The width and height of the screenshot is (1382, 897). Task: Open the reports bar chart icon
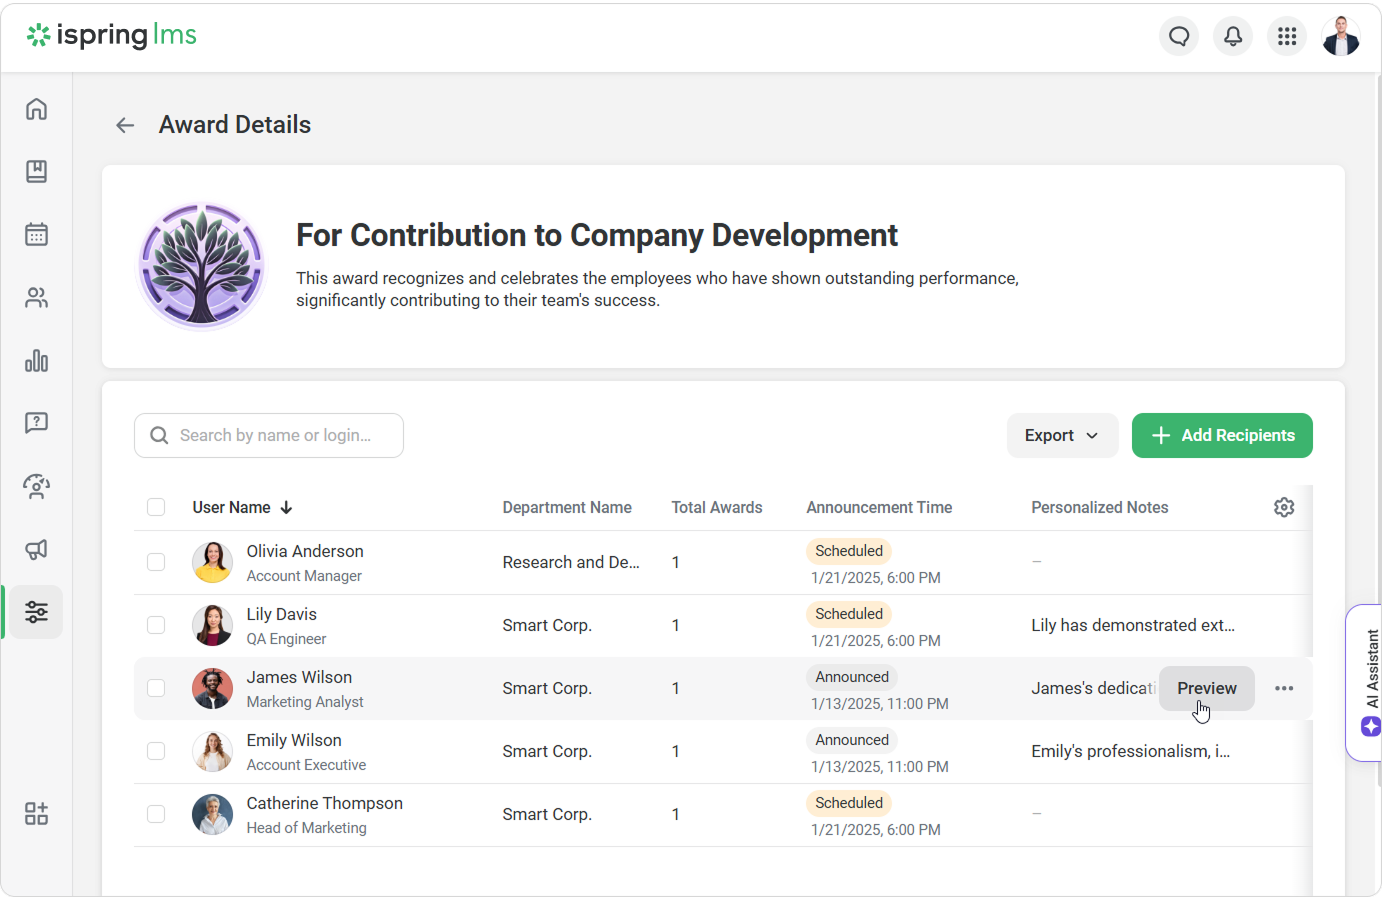36,361
